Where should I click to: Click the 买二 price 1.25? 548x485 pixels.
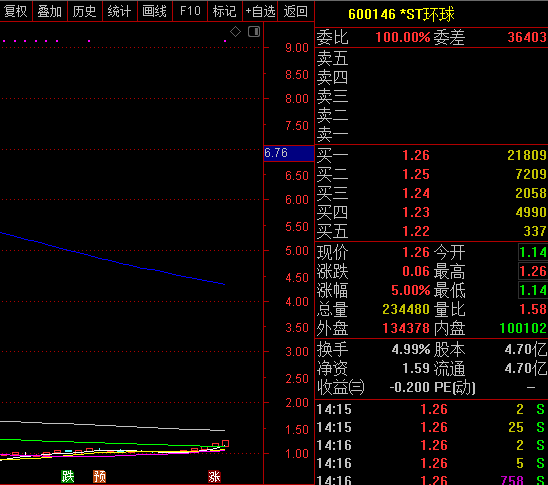tap(416, 174)
